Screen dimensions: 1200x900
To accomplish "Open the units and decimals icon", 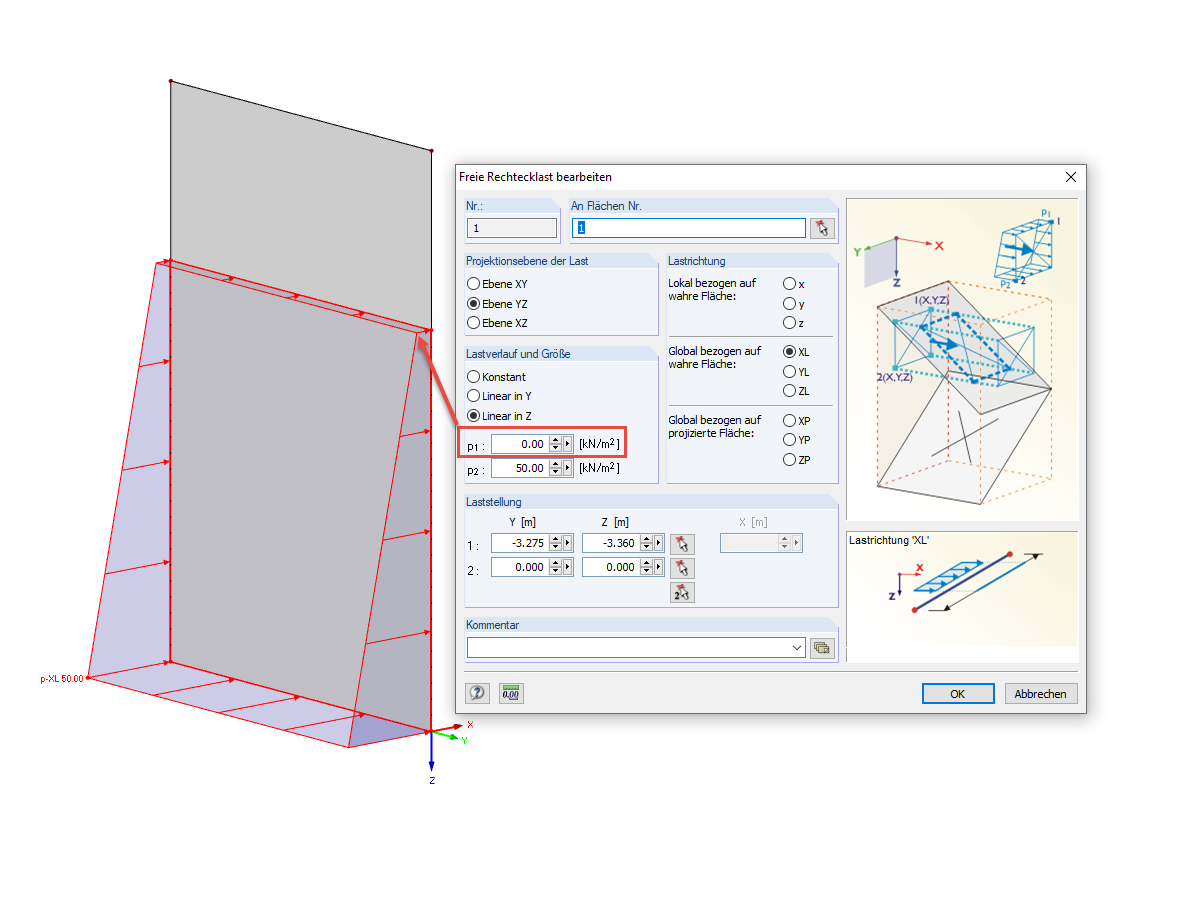I will point(511,693).
